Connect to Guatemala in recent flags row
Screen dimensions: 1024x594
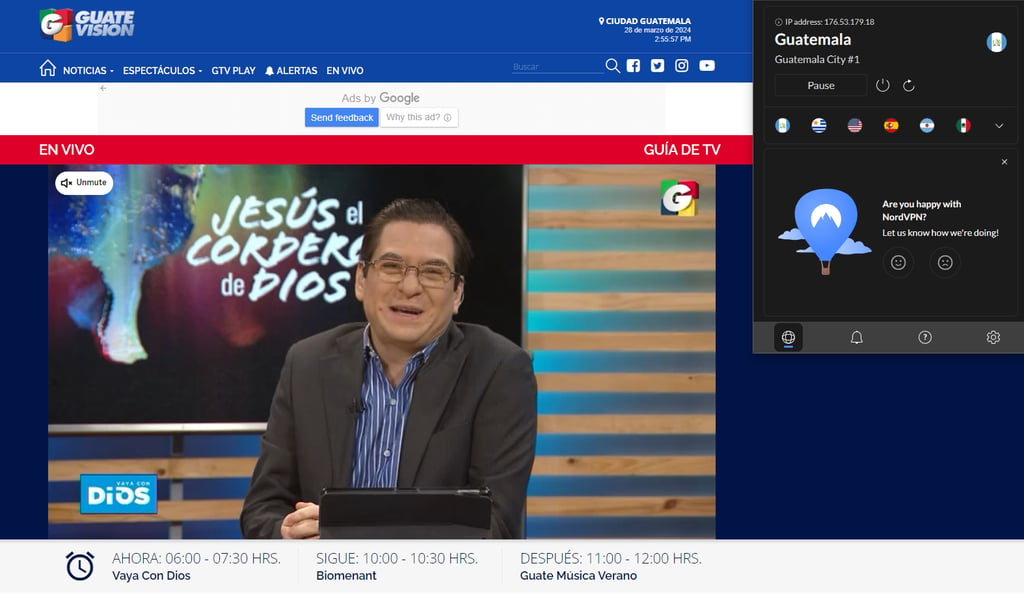[782, 125]
